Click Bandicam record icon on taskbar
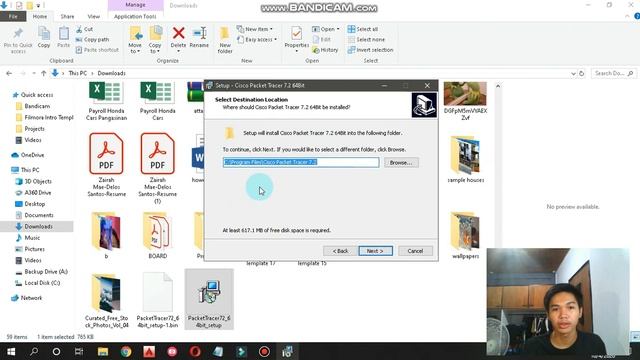 [264, 351]
